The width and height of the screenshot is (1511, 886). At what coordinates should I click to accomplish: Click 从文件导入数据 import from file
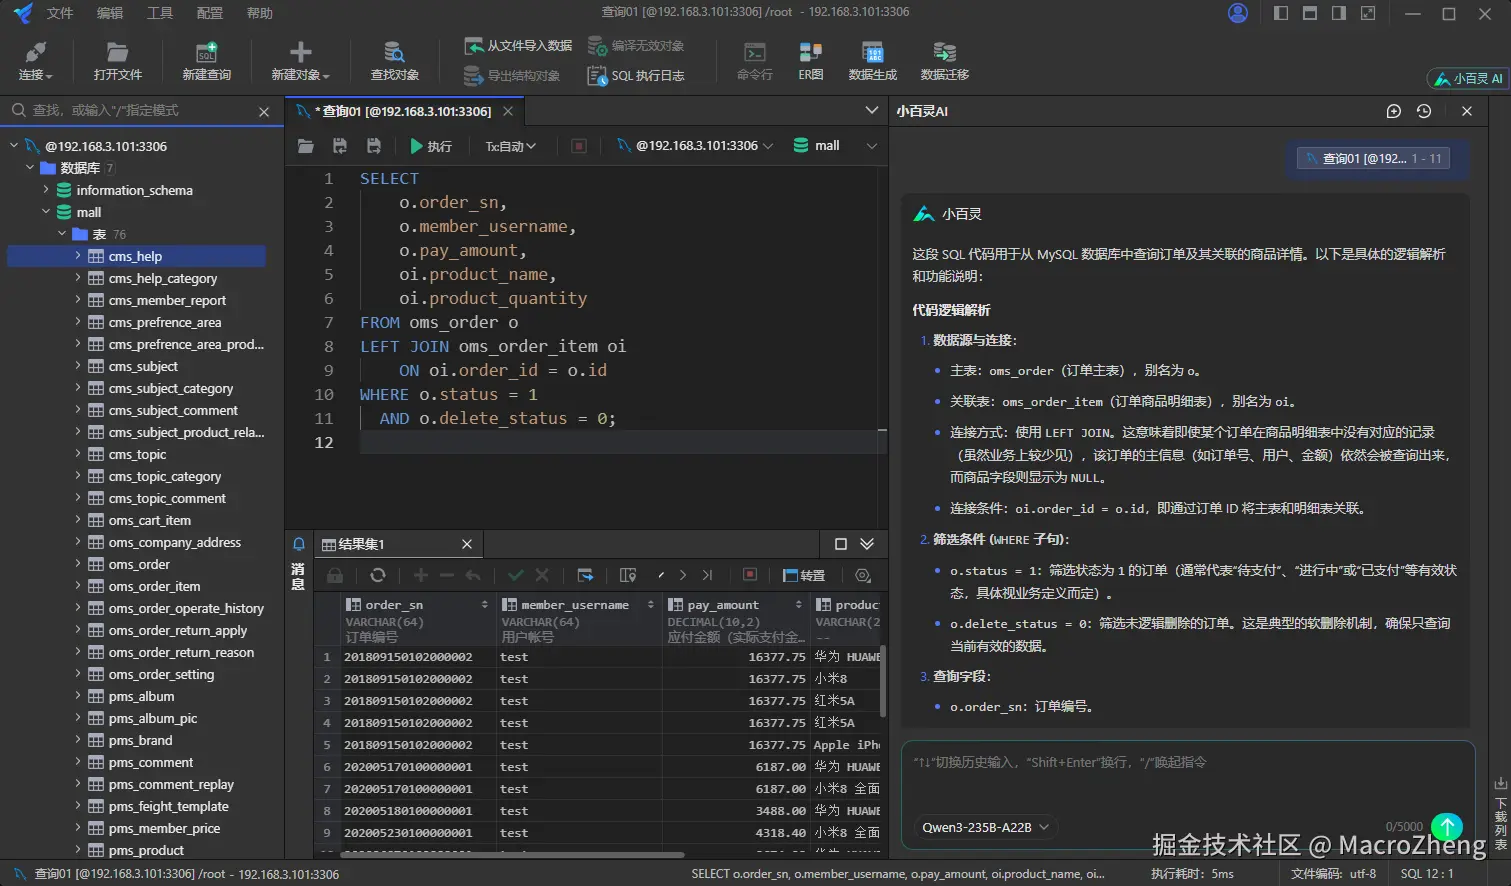click(x=518, y=46)
